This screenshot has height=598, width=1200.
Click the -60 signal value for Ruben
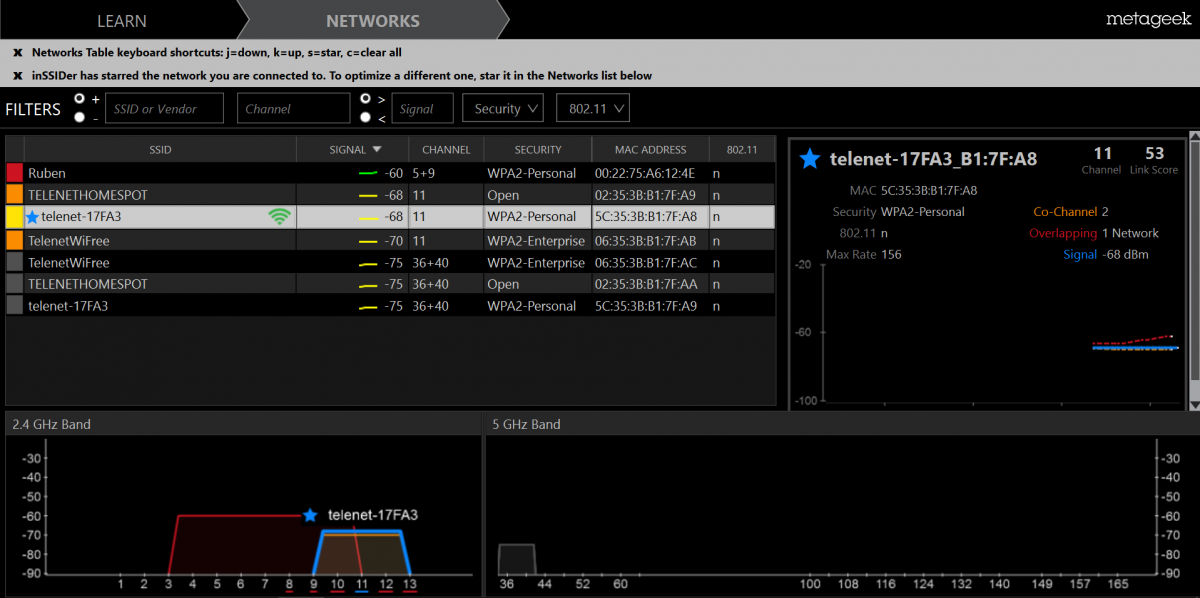[393, 173]
